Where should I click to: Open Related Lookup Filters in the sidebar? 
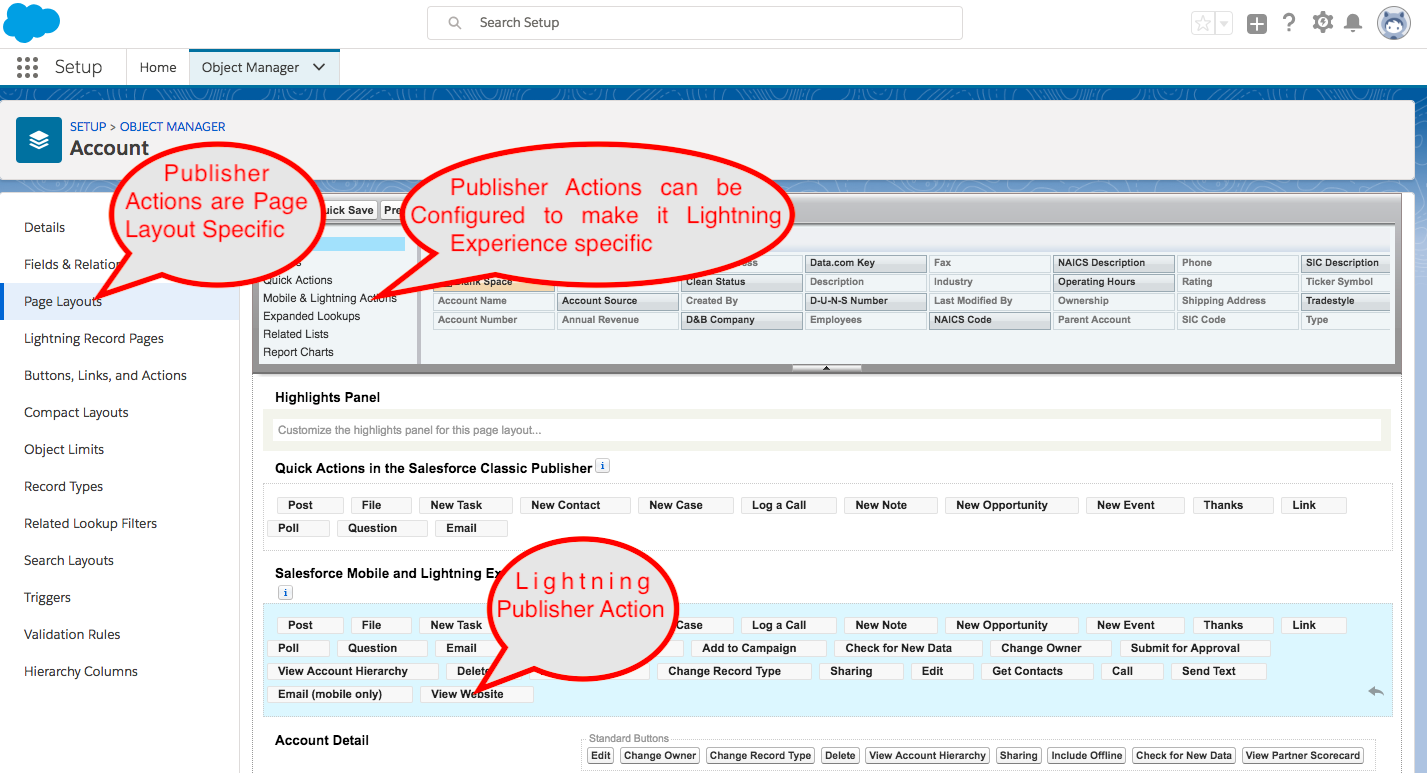pos(90,523)
